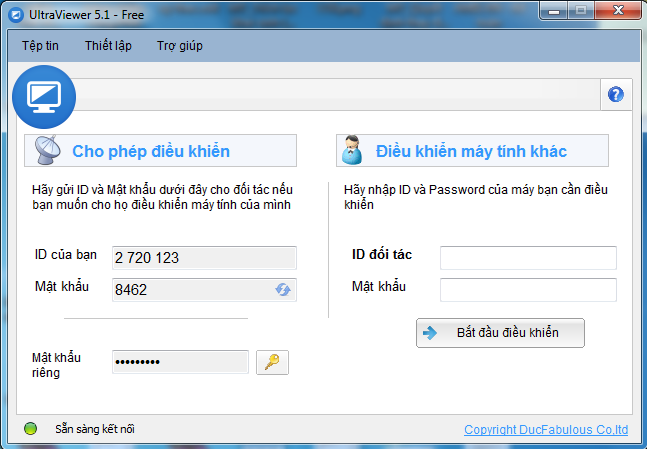
Task: Click the person avatar icon
Action: tap(352, 150)
